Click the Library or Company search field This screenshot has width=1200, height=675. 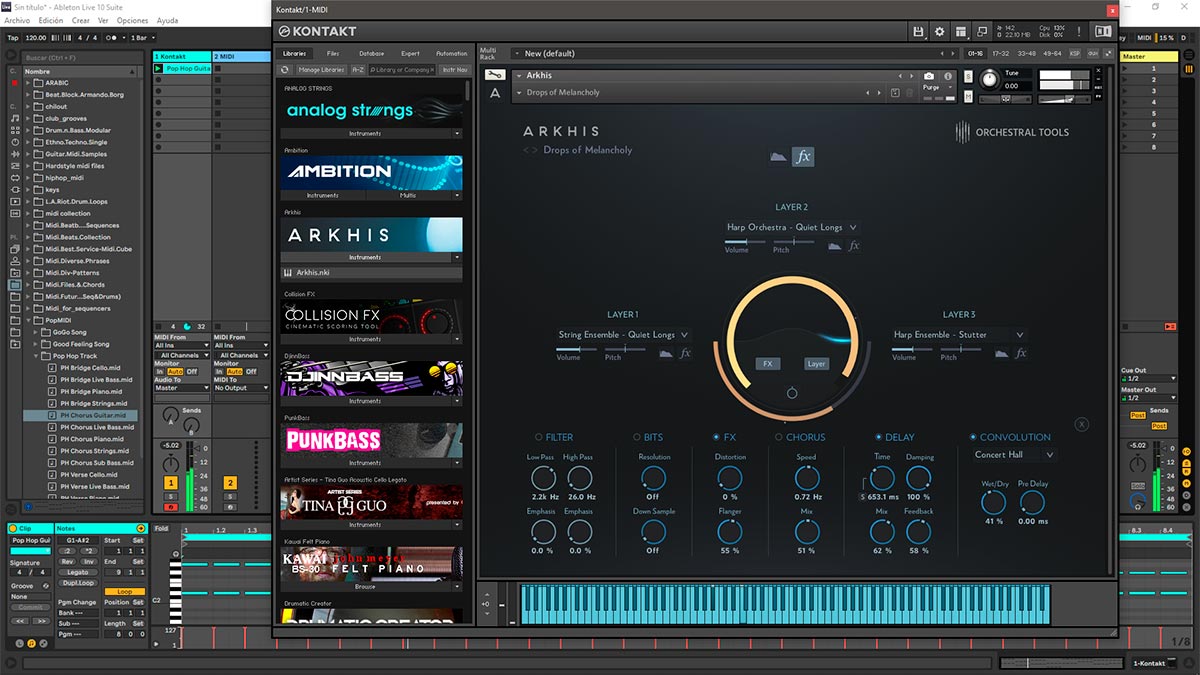coord(402,70)
